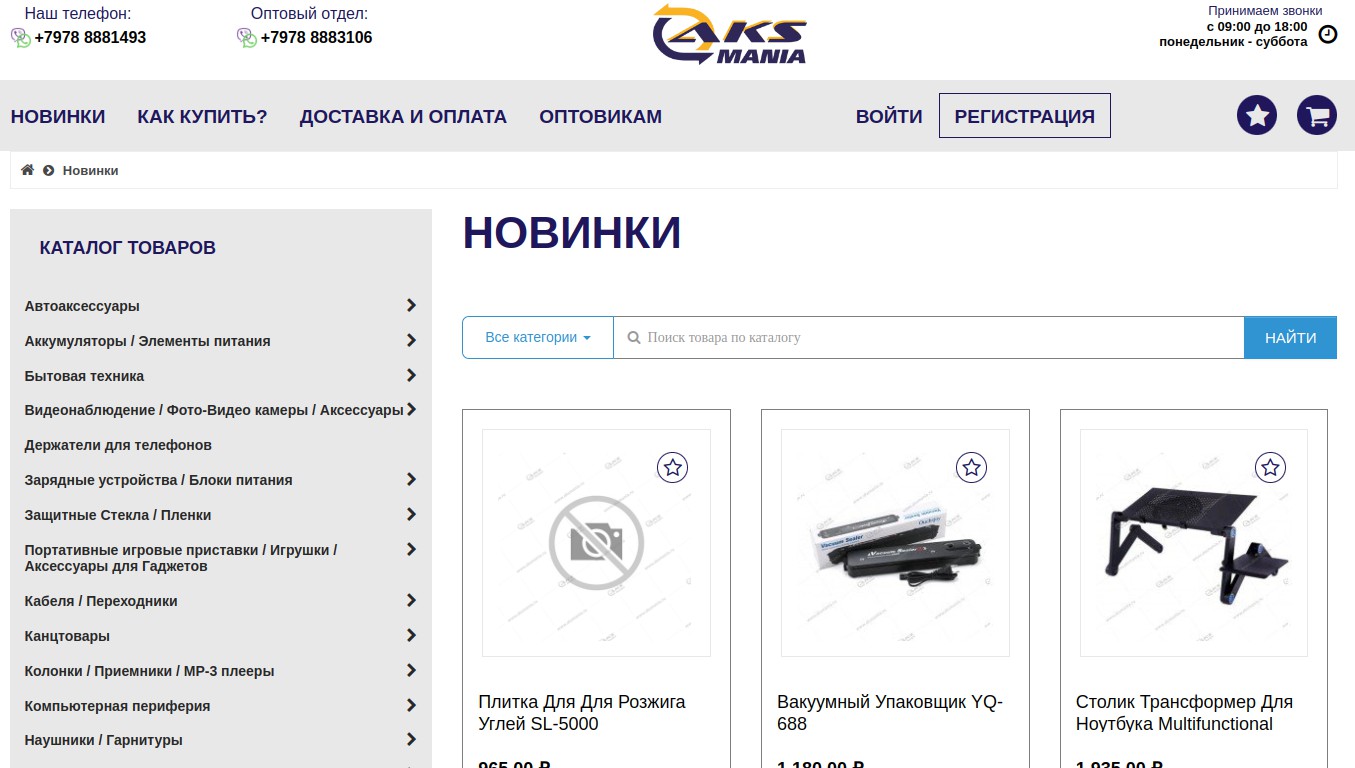
Task: Open Портативные игровые приставки category link
Action: pos(181,558)
